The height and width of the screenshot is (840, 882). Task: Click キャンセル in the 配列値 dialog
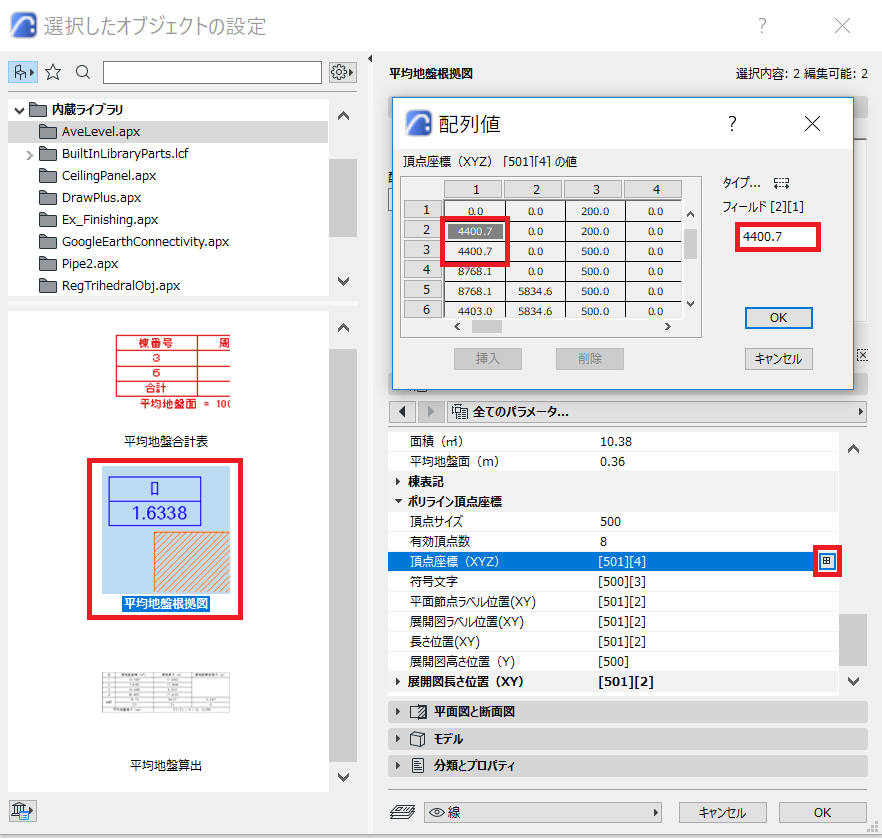(x=778, y=359)
